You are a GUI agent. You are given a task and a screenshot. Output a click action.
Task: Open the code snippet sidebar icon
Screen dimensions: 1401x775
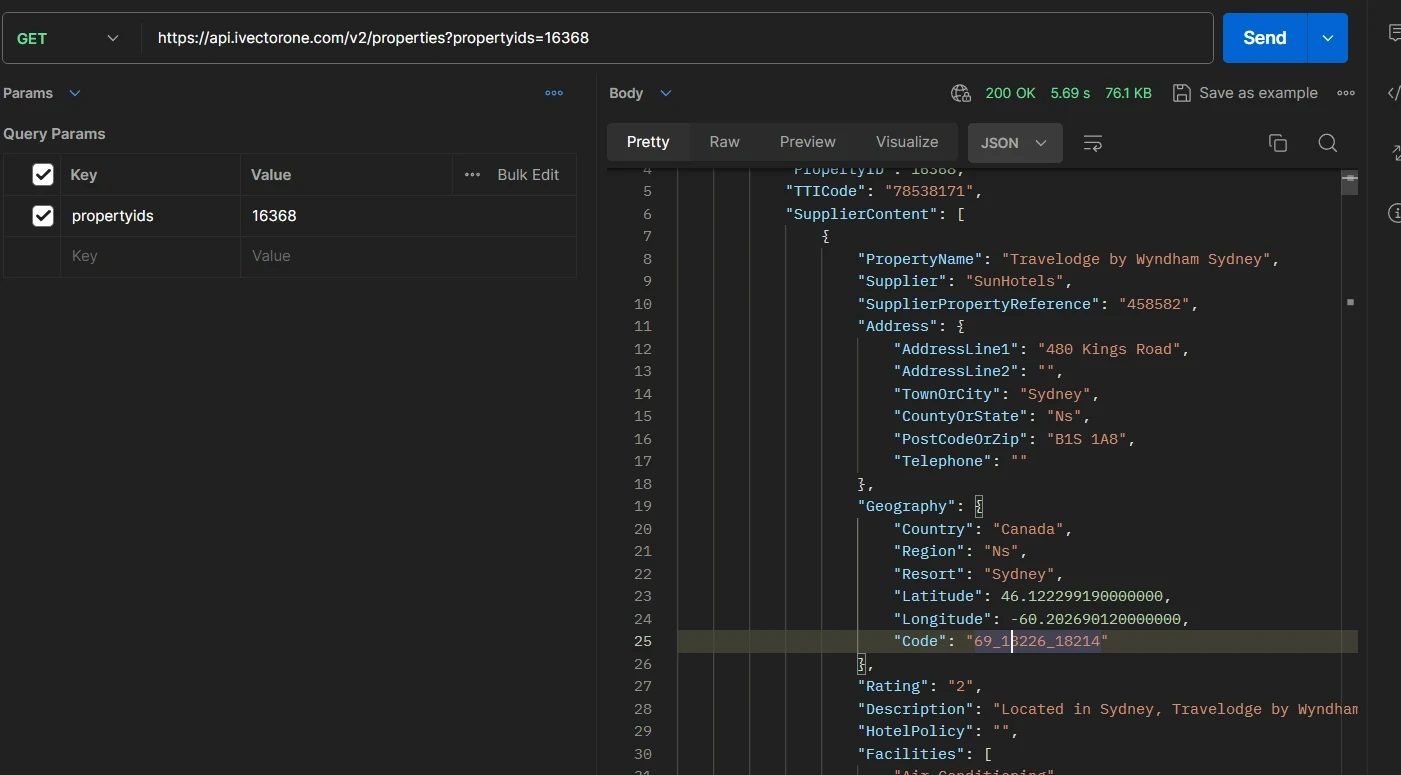click(1393, 93)
